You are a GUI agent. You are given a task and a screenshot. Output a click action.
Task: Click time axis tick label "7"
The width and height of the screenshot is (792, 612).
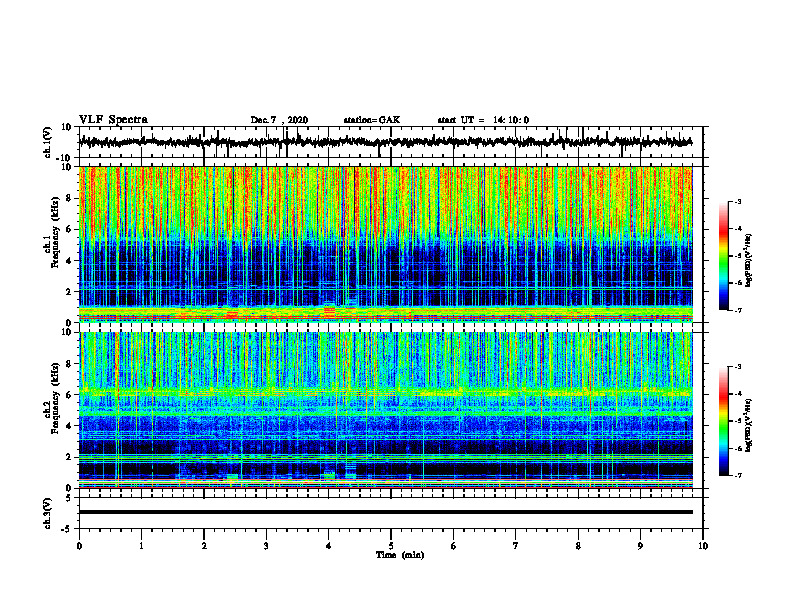coord(516,546)
